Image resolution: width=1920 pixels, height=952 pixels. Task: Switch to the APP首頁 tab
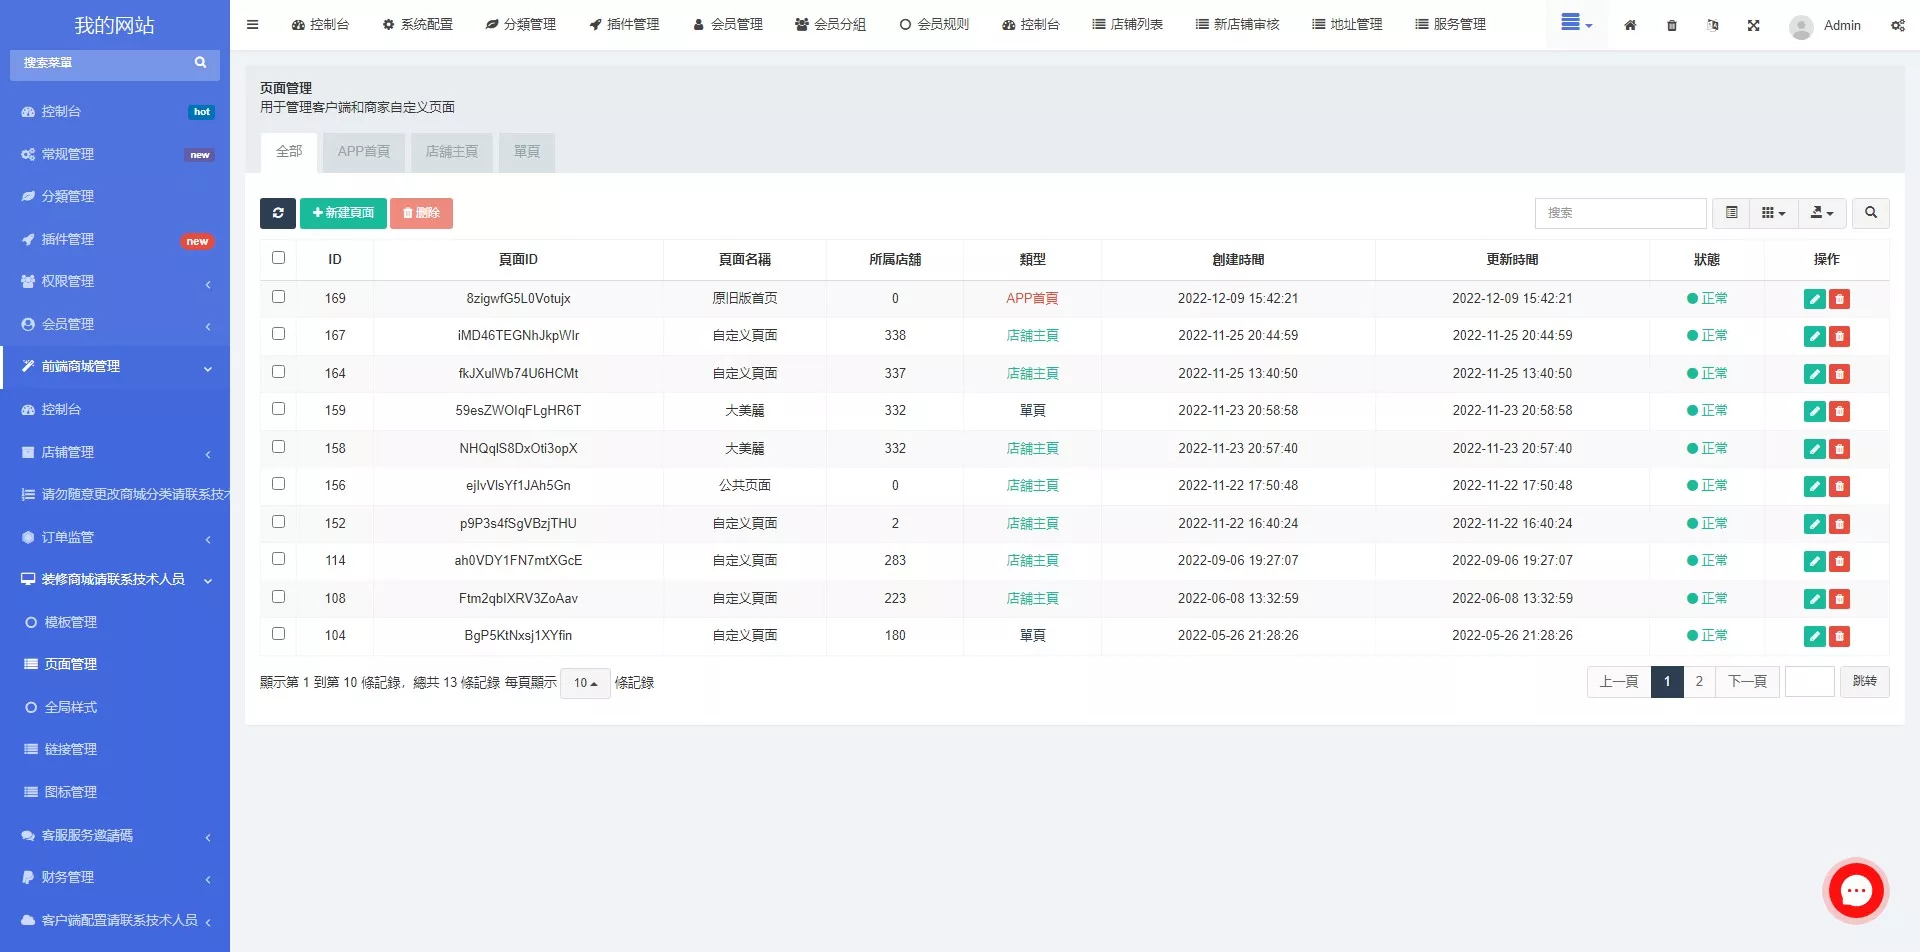click(363, 152)
